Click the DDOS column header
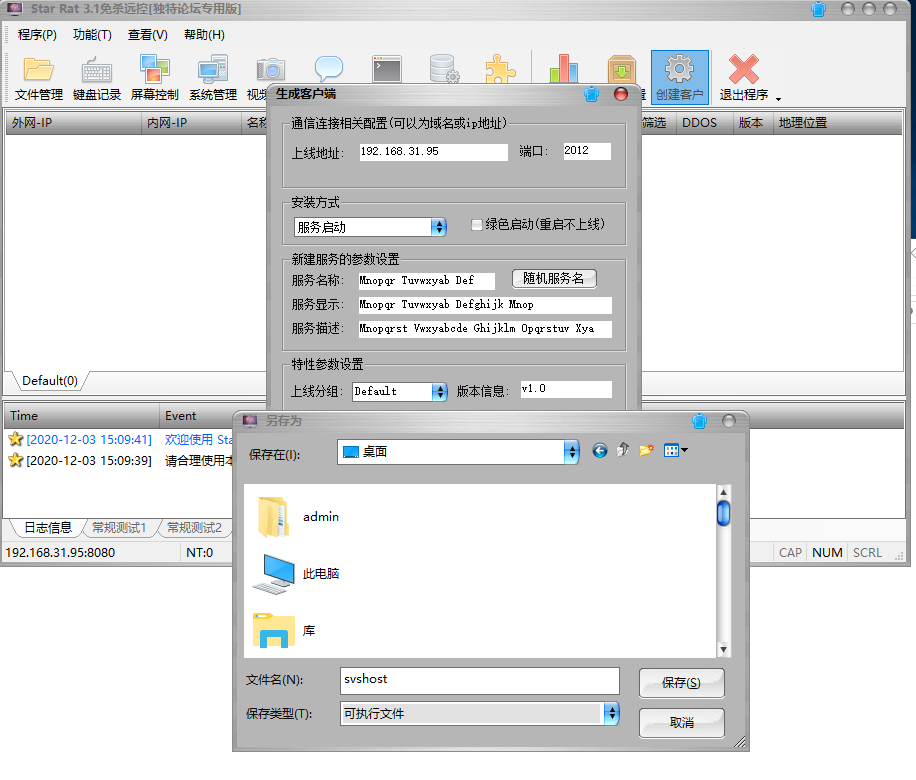The image size is (916, 780). [x=705, y=123]
